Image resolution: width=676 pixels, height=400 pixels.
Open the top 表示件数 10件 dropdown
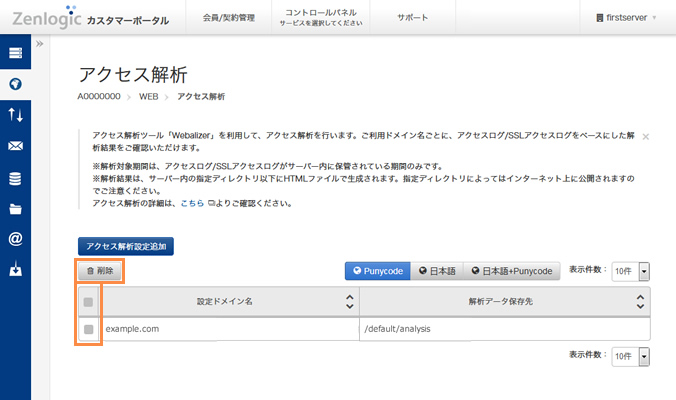click(631, 271)
